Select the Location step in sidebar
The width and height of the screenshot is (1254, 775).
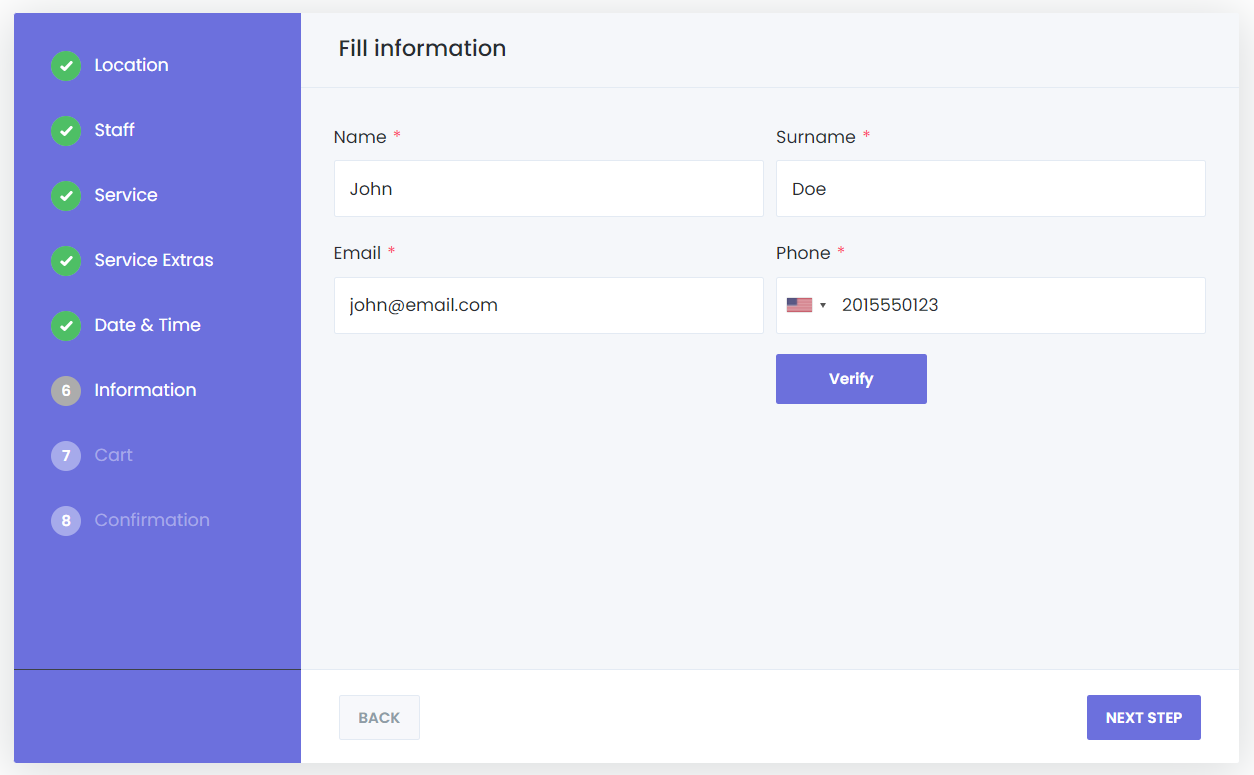[131, 65]
